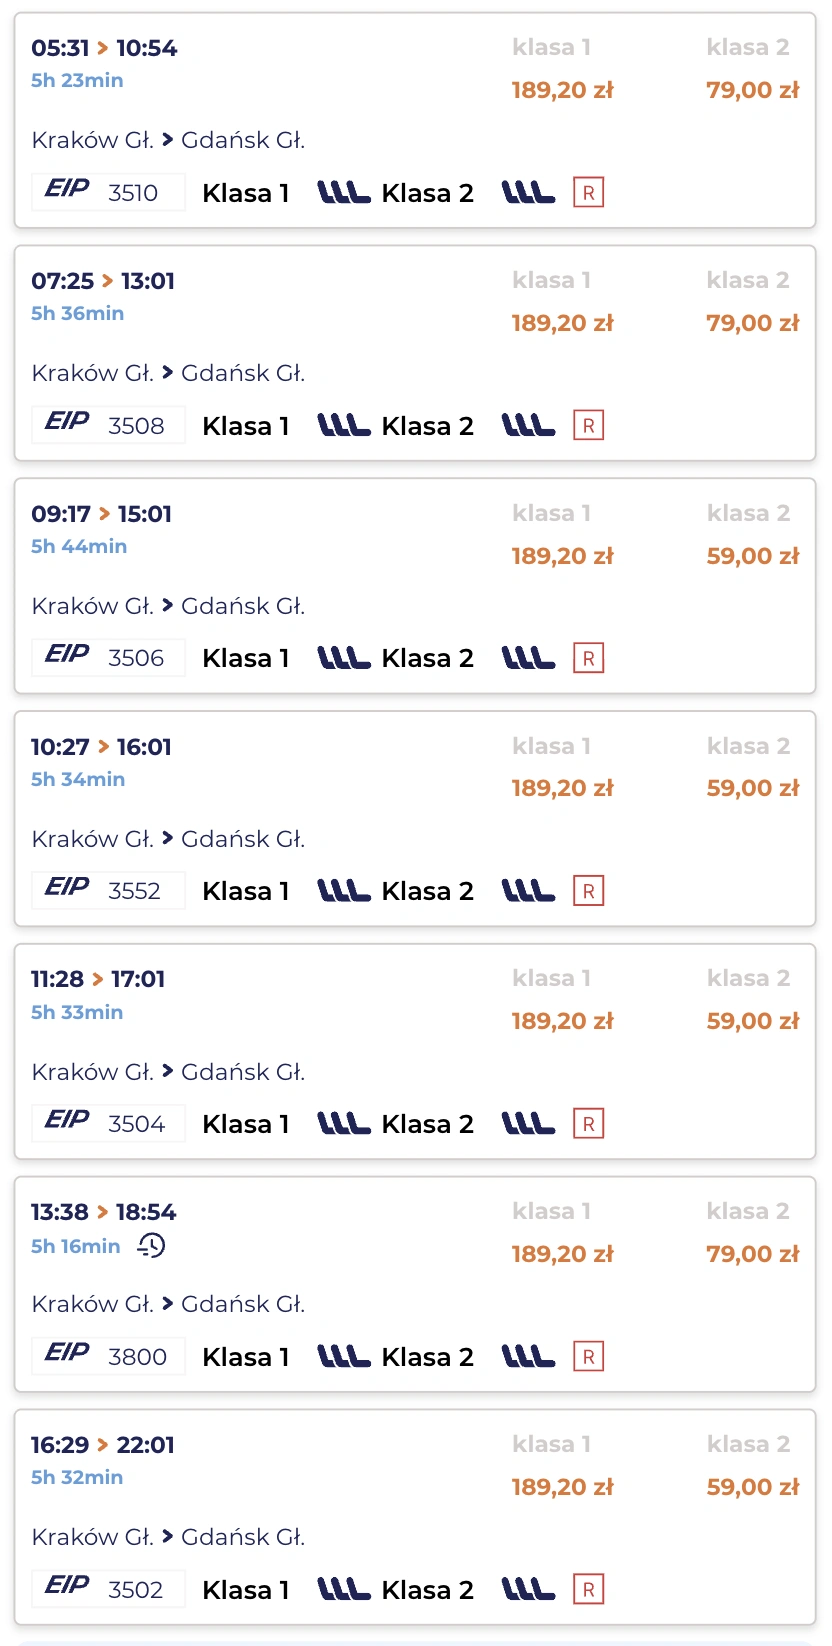Click train number 3502

coord(135,1590)
